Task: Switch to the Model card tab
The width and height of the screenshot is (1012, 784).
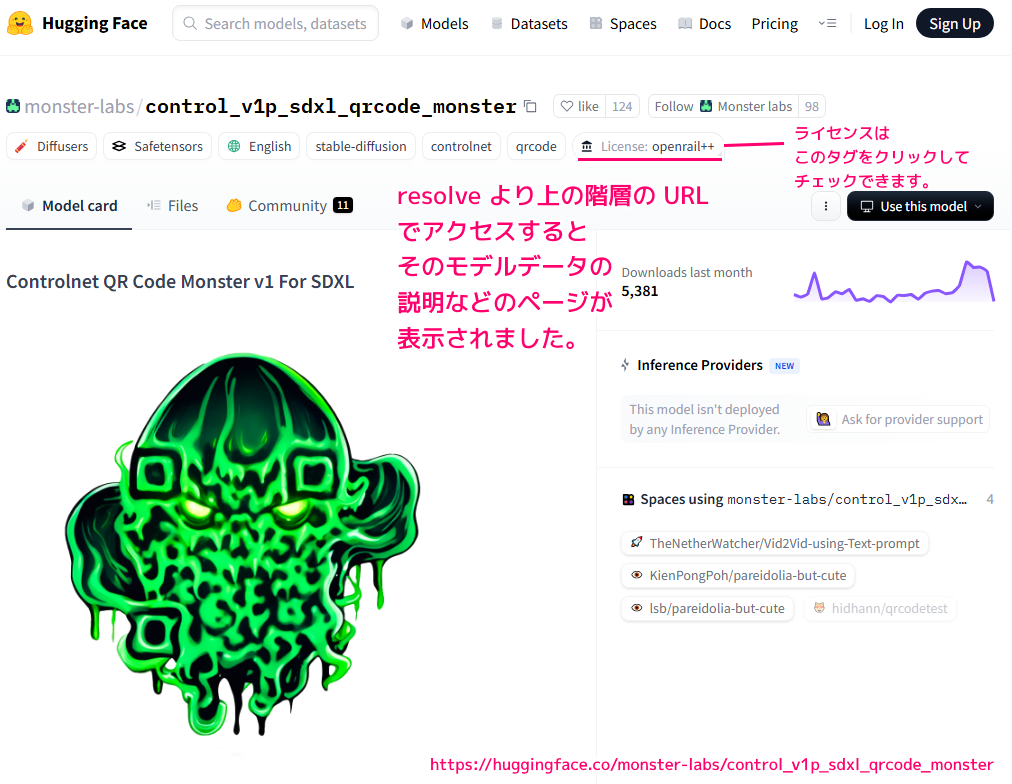Action: (69, 206)
